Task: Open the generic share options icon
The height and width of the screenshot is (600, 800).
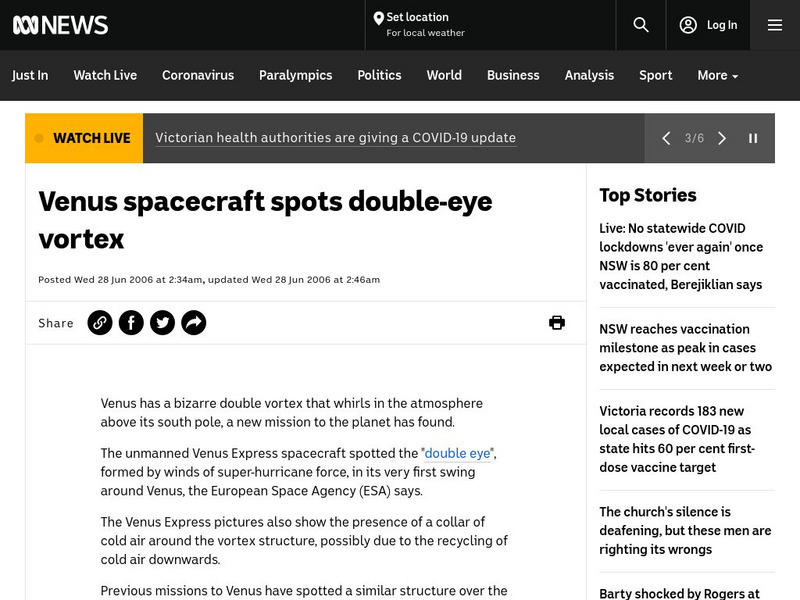Action: [193, 322]
